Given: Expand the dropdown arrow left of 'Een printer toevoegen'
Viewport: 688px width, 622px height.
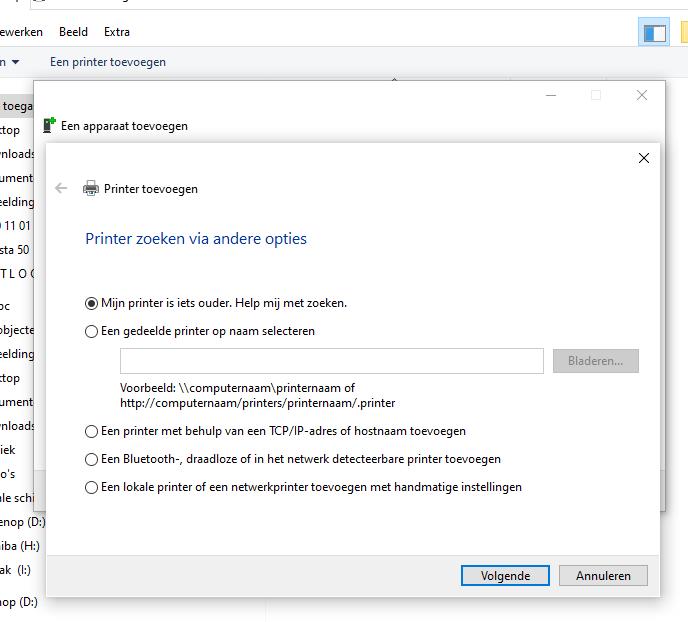Looking at the screenshot, I should coord(15,62).
